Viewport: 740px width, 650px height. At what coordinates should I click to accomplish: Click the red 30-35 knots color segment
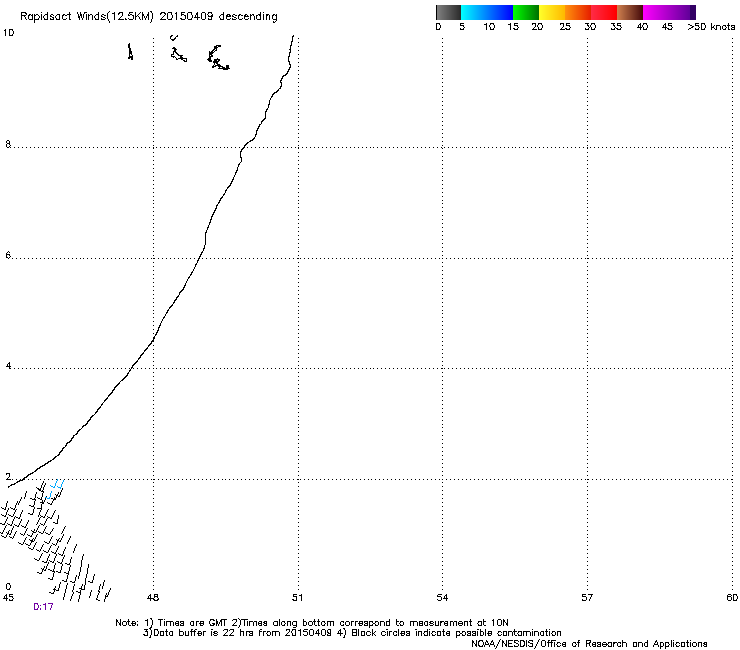[604, 12]
